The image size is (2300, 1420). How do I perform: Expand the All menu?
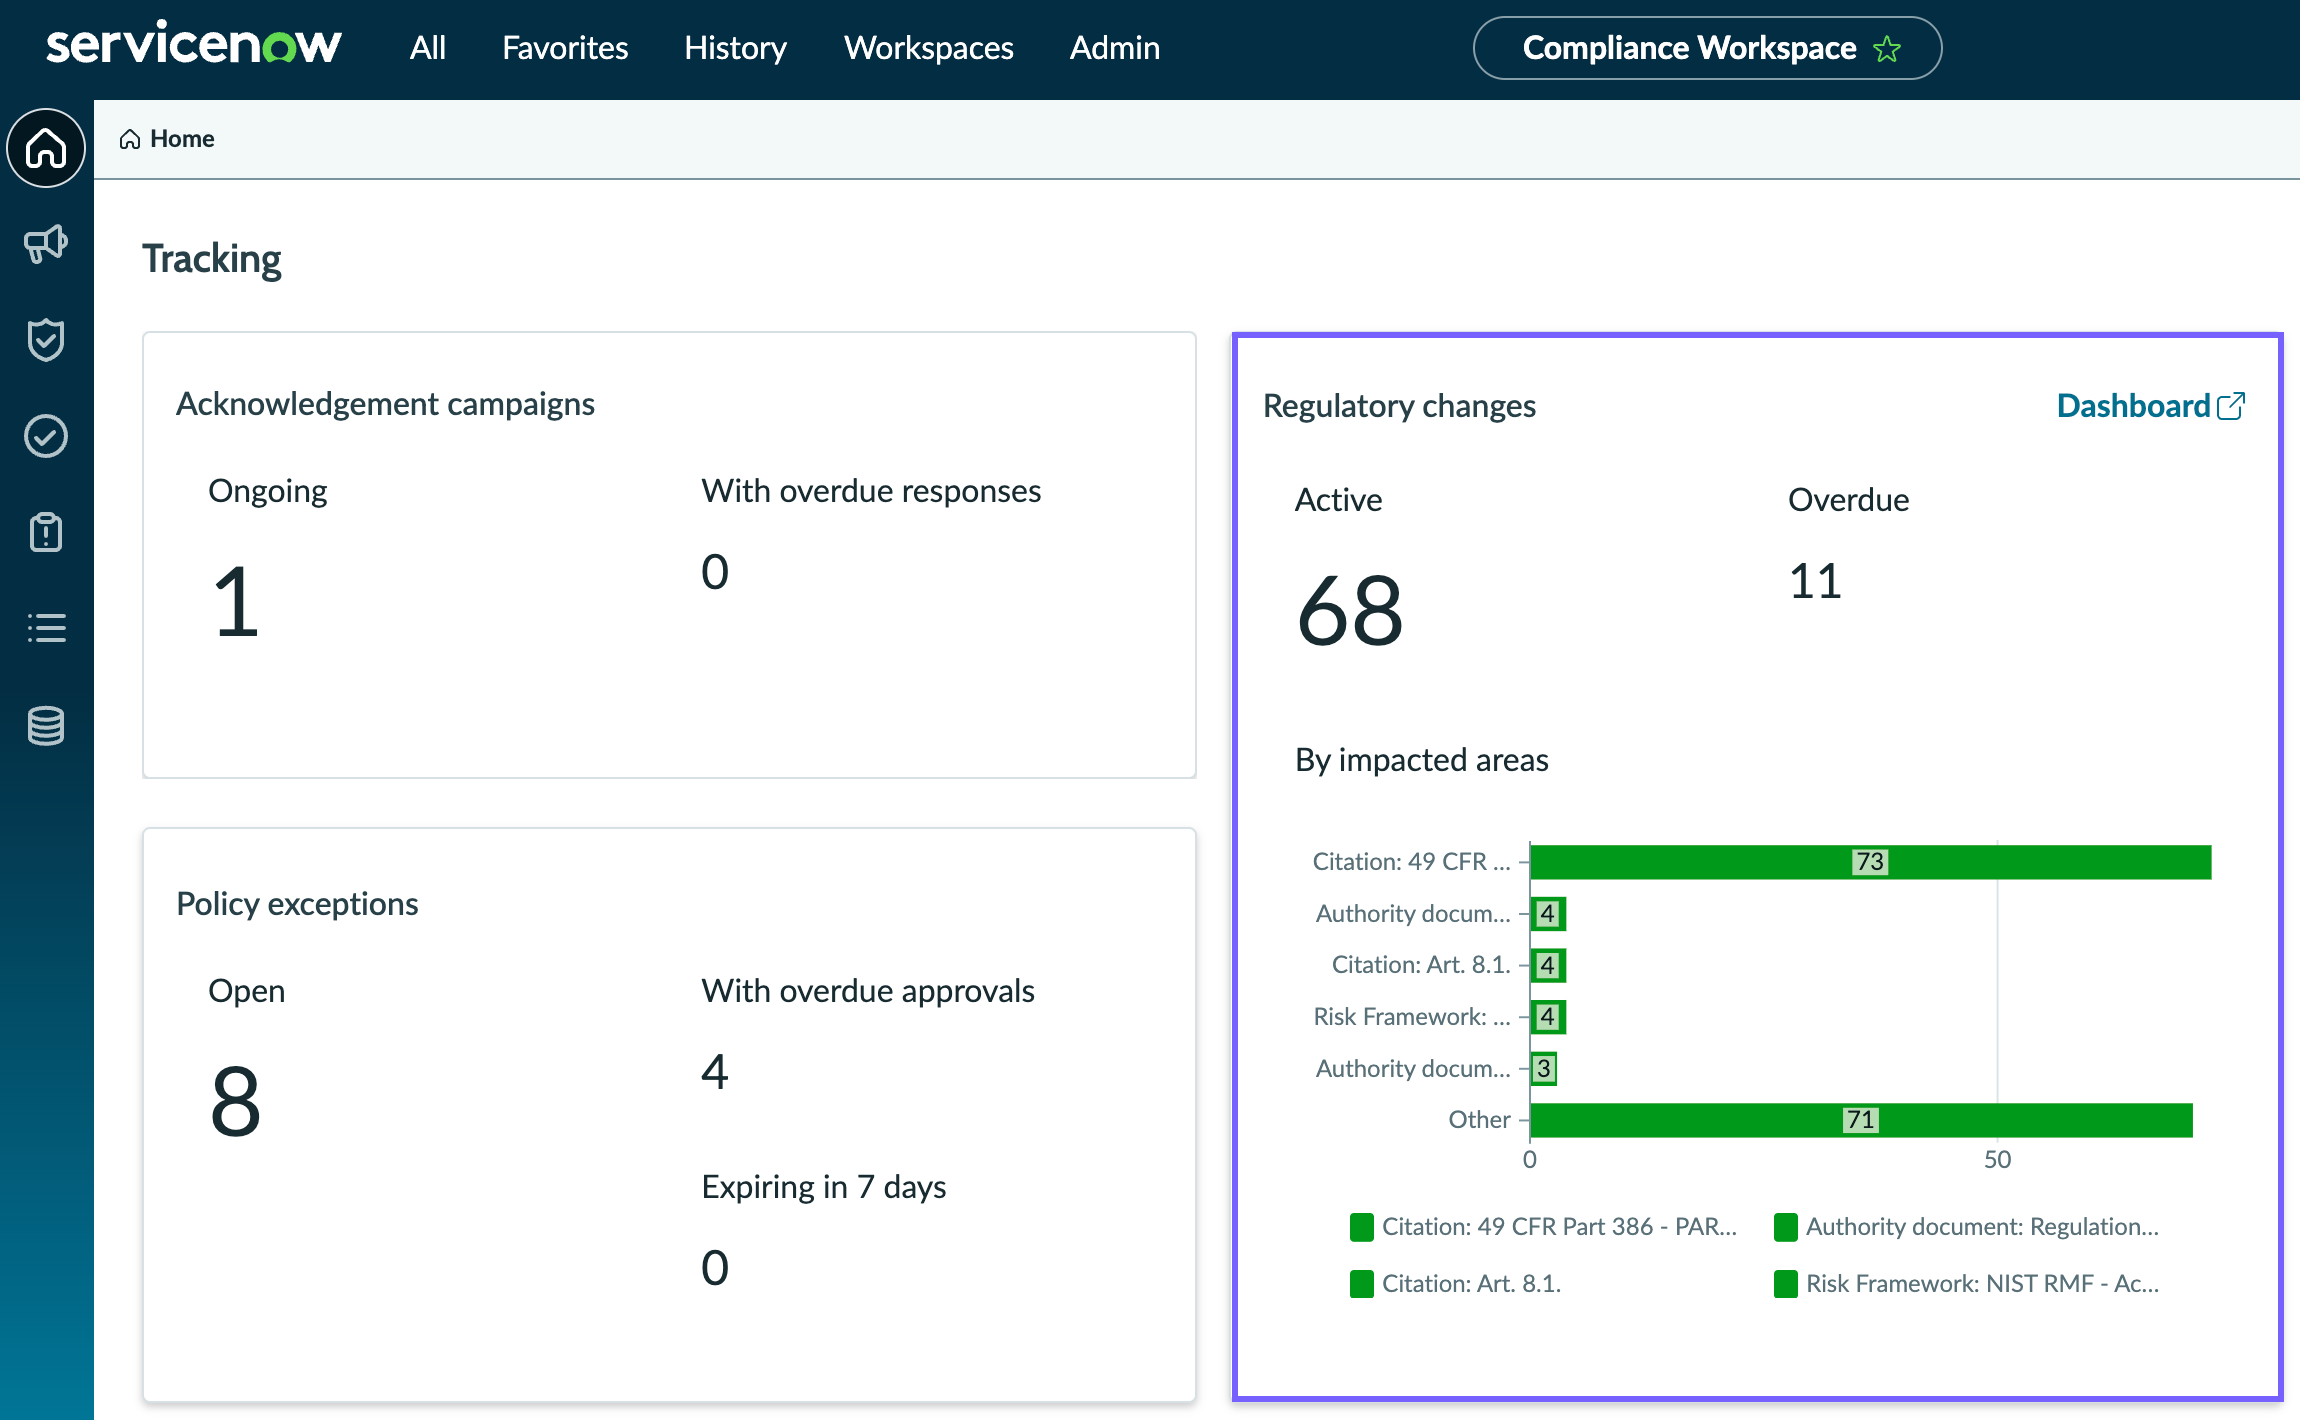(428, 48)
